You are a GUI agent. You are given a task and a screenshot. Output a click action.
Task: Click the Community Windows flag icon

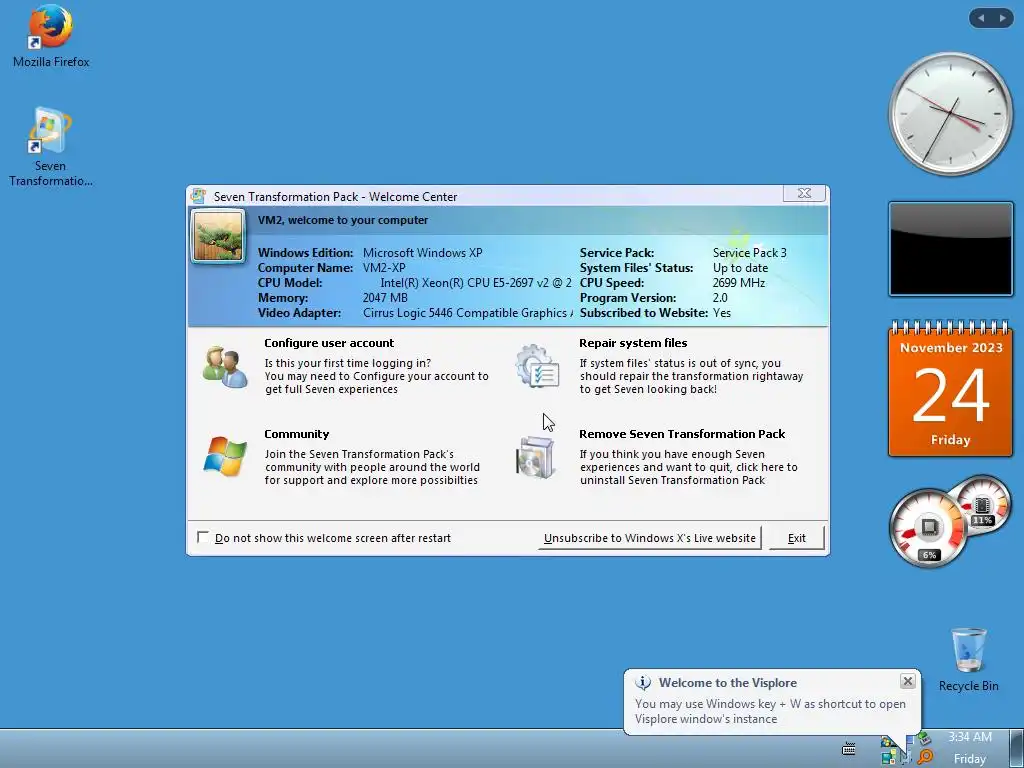point(225,456)
